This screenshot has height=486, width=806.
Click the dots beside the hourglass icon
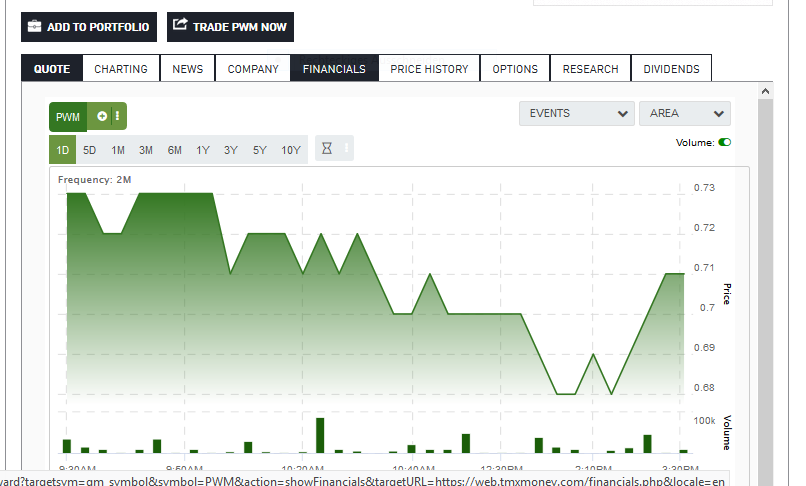pos(347,148)
